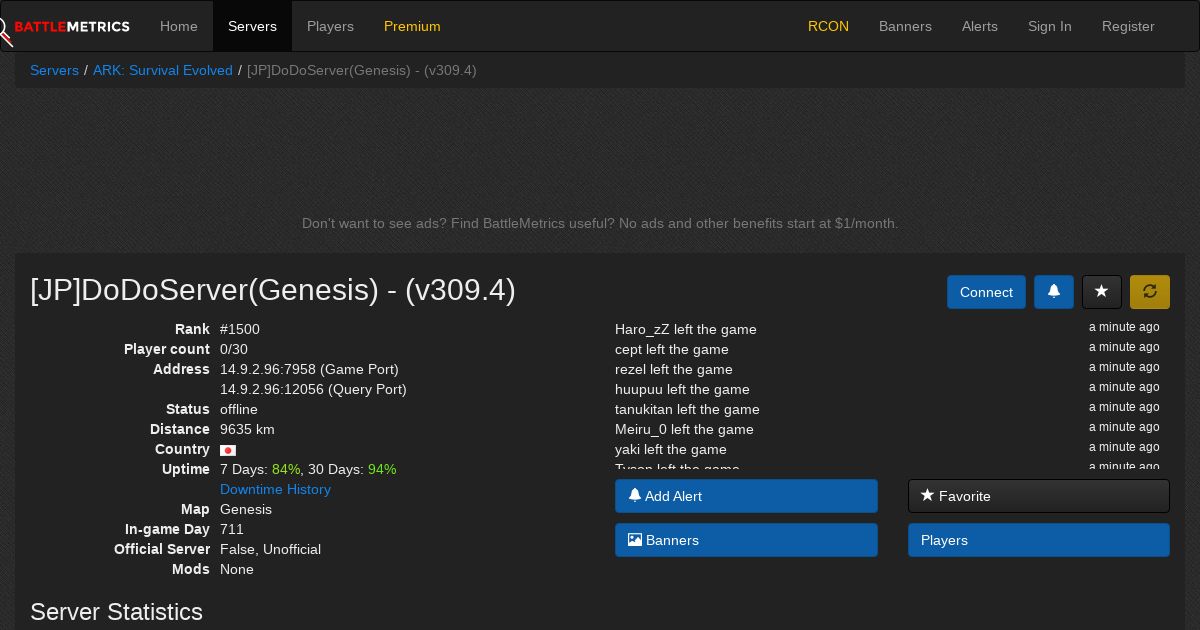Click the server name breadcrumb text
This screenshot has height=630, width=1200.
(x=362, y=70)
